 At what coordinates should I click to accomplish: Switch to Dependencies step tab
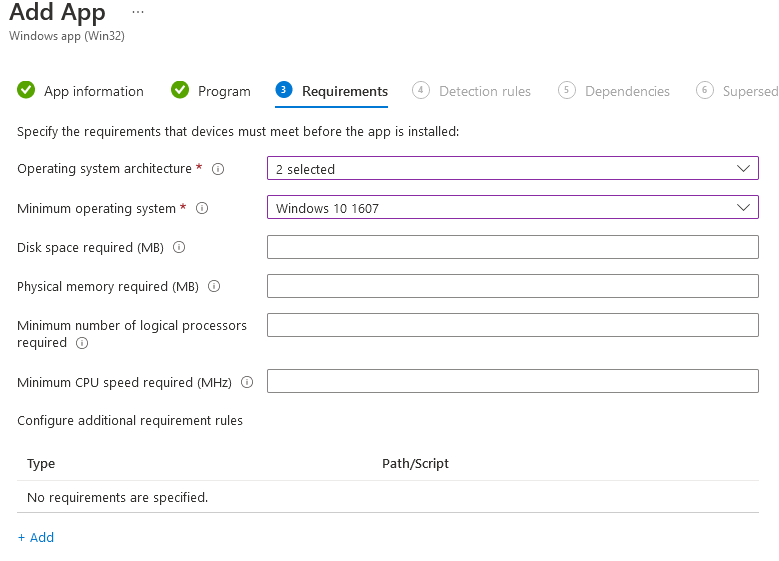(614, 91)
